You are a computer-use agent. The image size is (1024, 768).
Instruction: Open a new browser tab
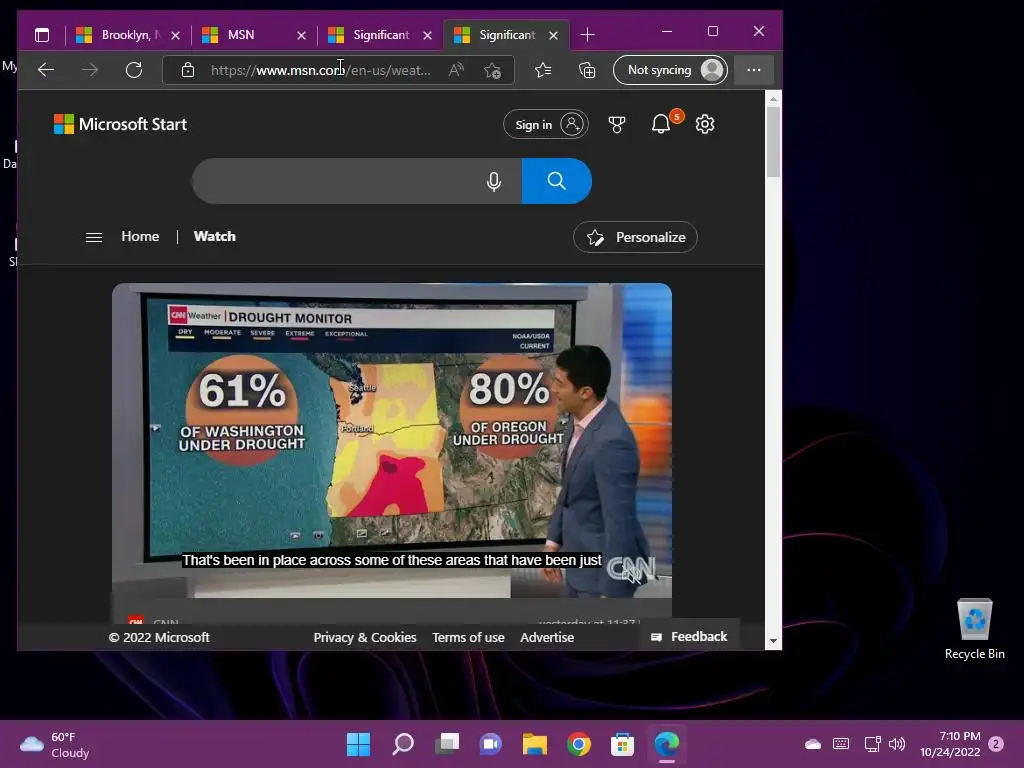coord(587,35)
